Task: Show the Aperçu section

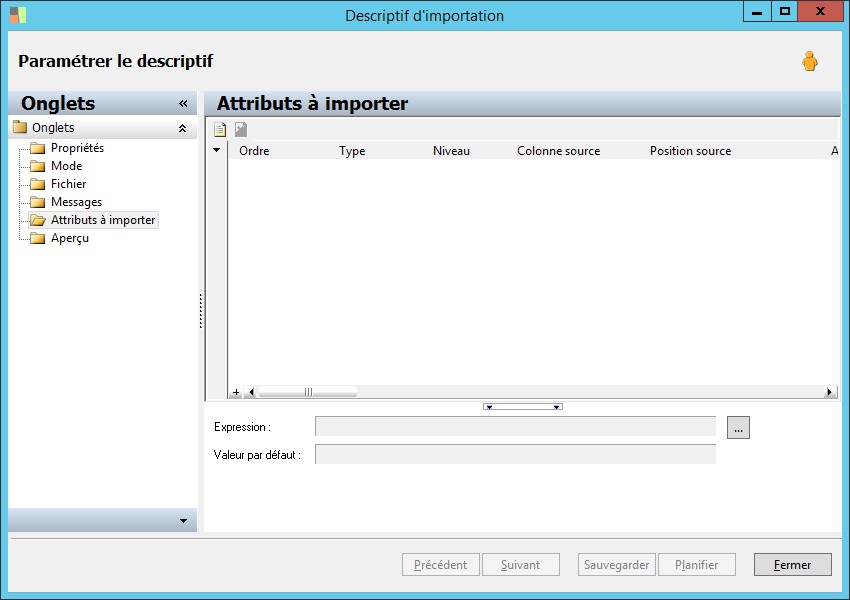Action: point(69,238)
